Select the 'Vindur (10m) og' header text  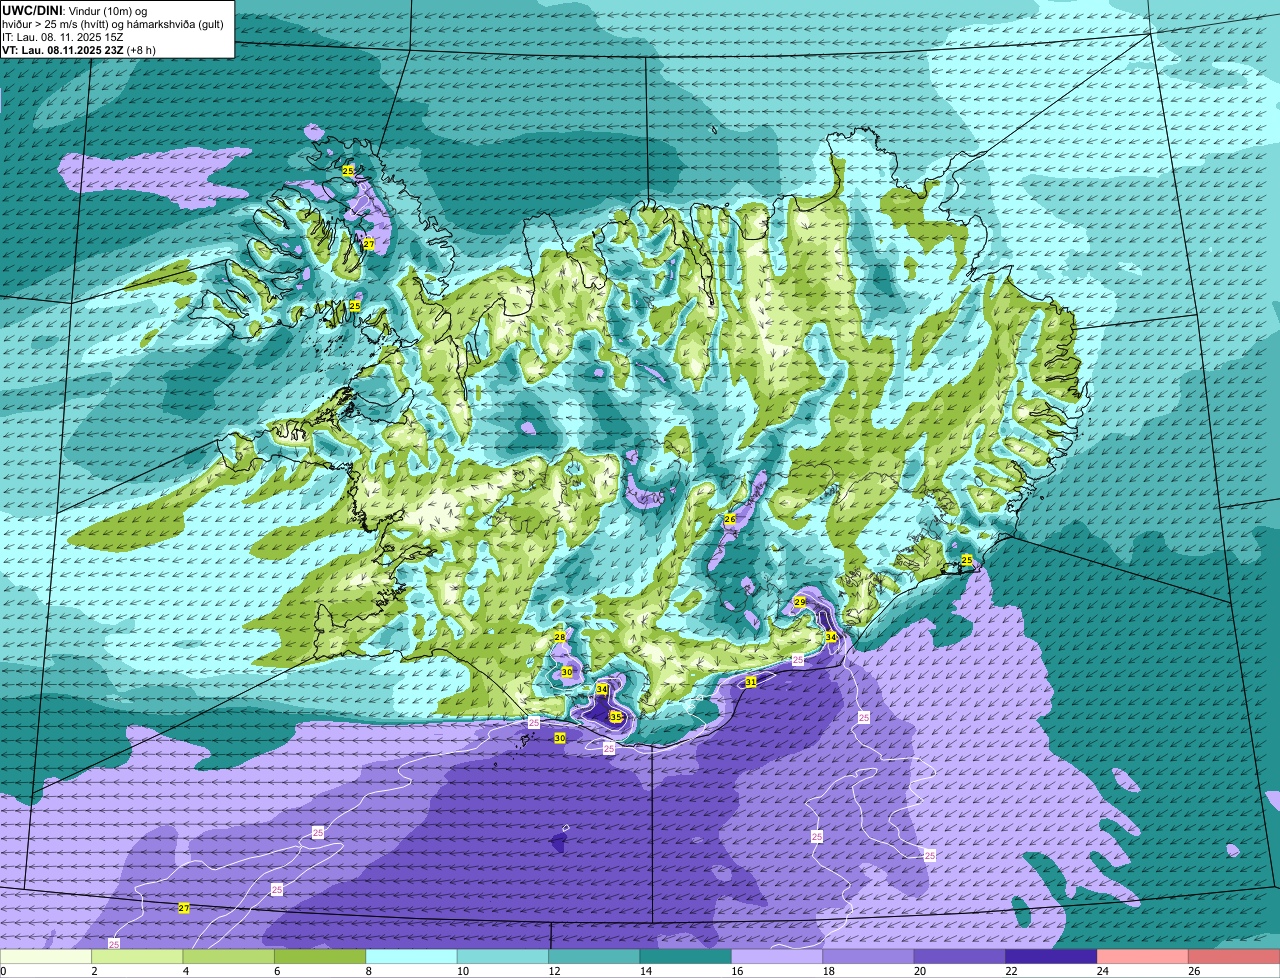tap(109, 10)
